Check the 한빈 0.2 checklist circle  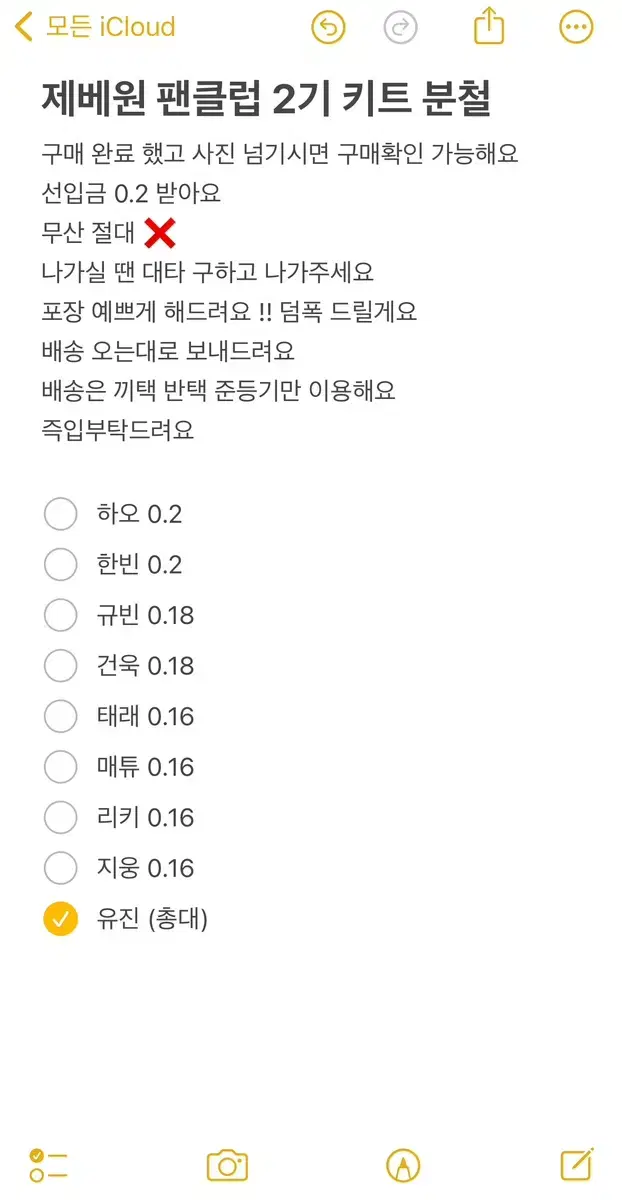pos(60,564)
